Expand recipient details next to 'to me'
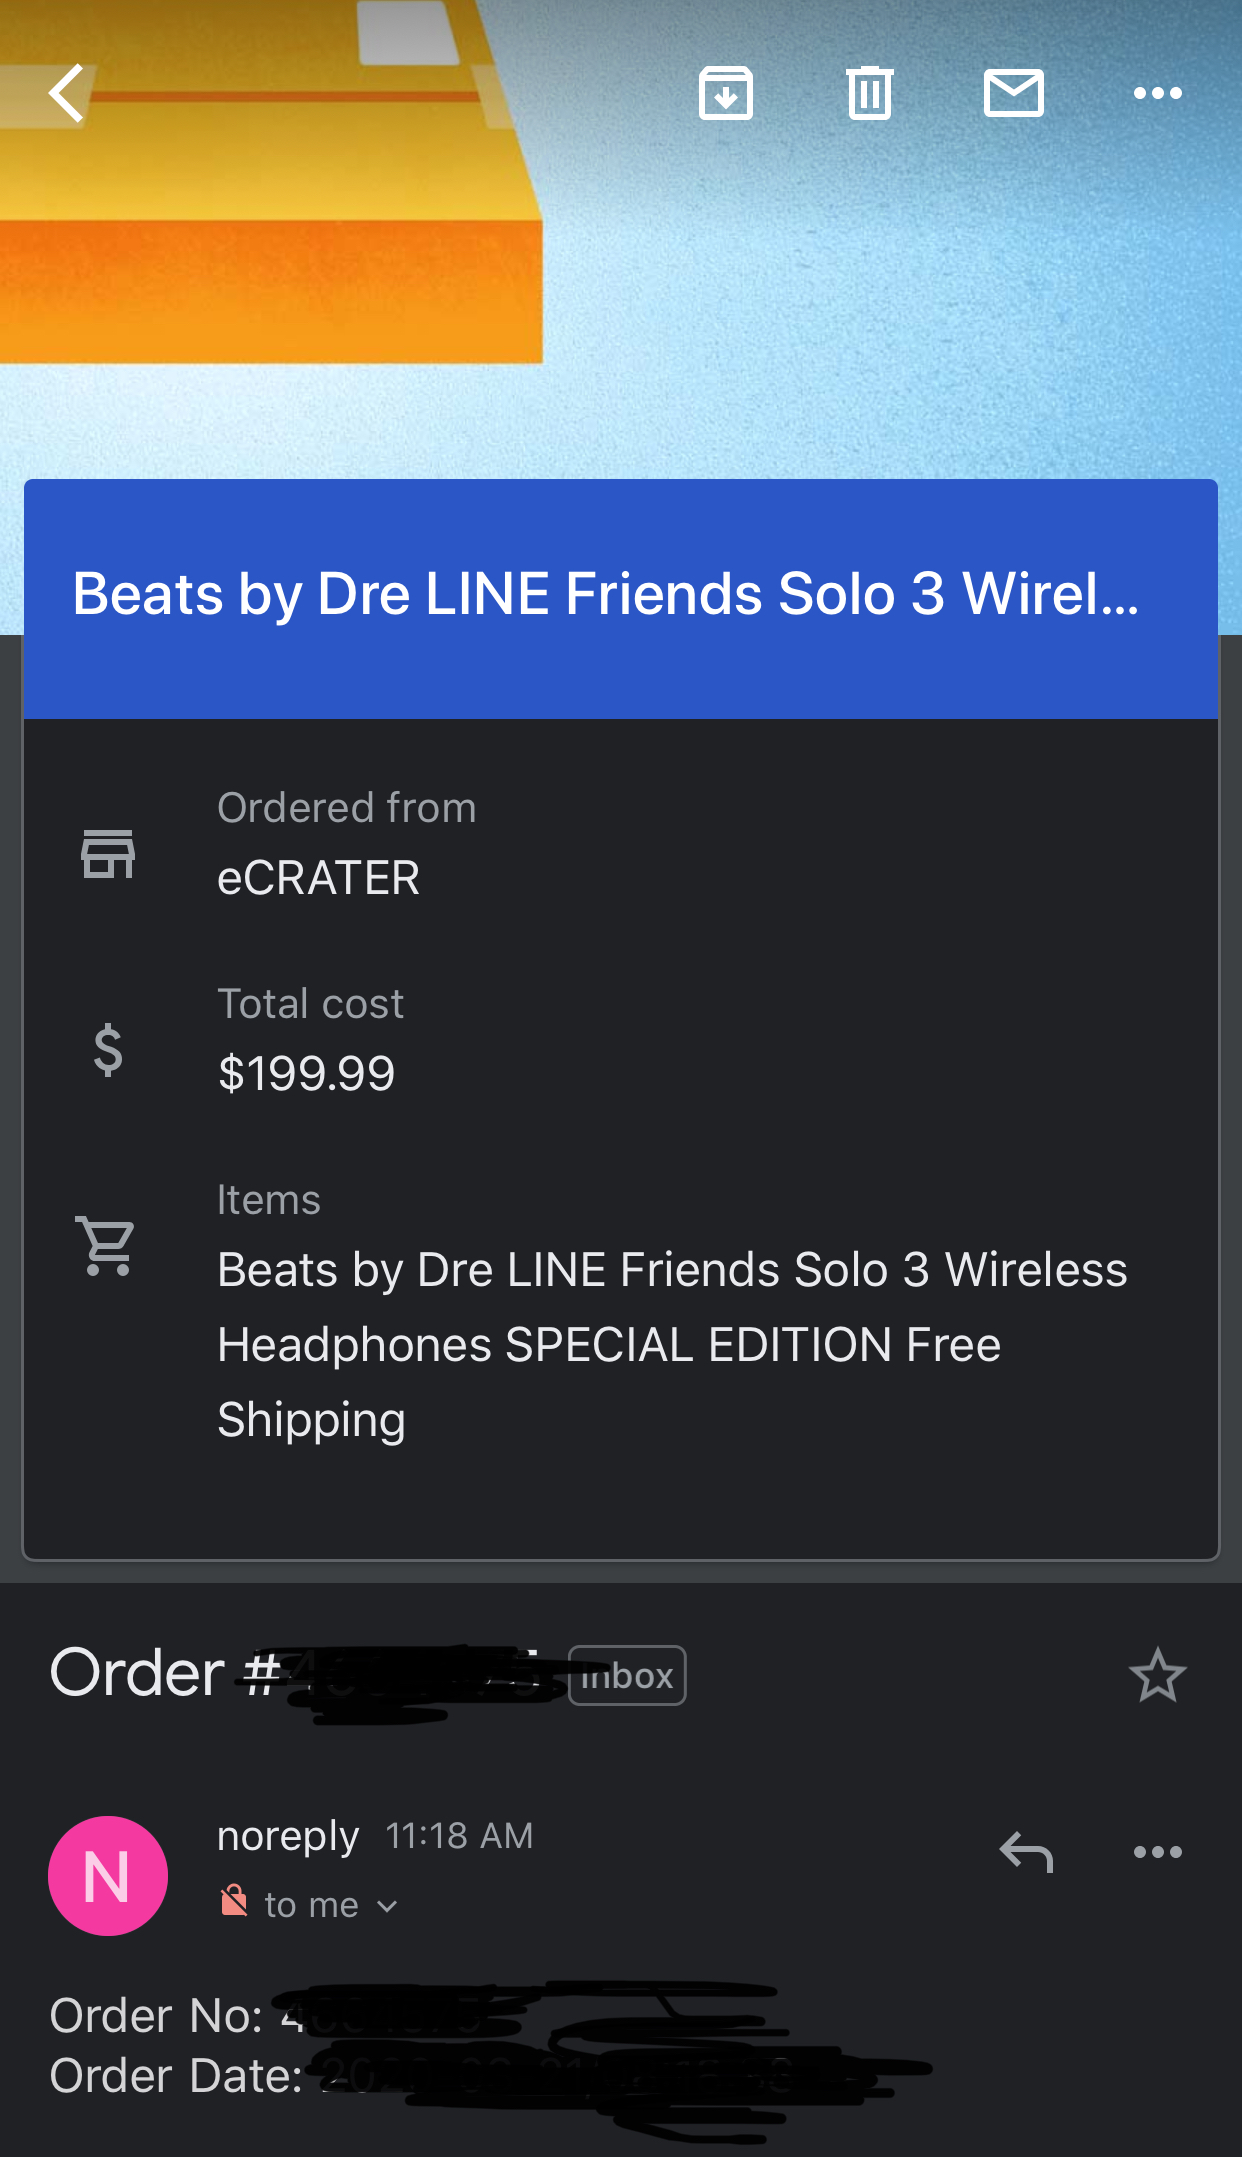Viewport: 1242px width, 2157px height. [388, 1906]
